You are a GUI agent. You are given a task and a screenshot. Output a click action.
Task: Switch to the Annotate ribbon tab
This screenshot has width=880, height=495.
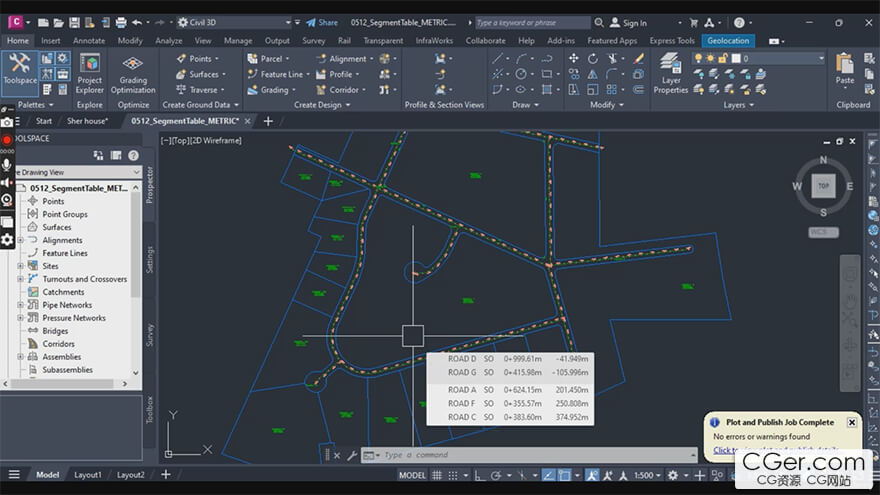point(88,41)
